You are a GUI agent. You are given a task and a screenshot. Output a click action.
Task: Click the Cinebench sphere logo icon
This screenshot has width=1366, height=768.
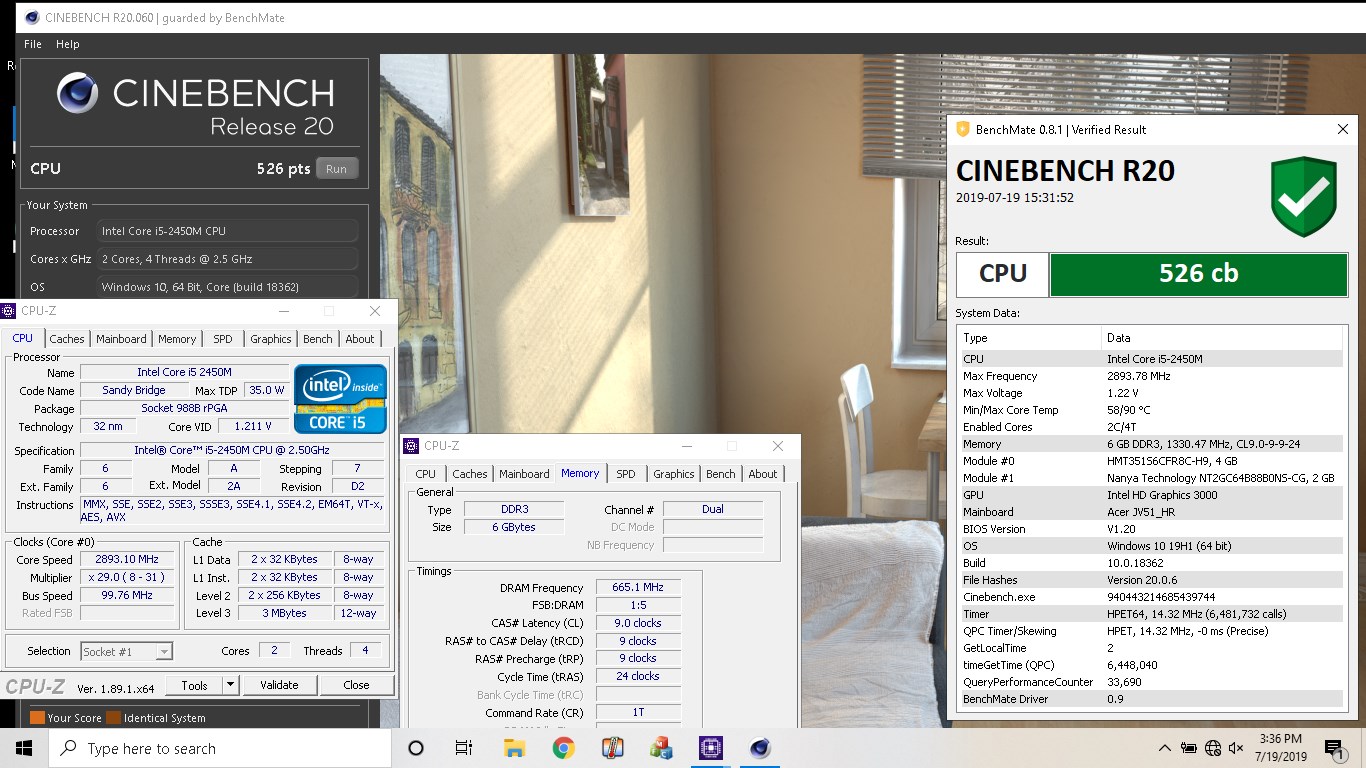point(78,93)
